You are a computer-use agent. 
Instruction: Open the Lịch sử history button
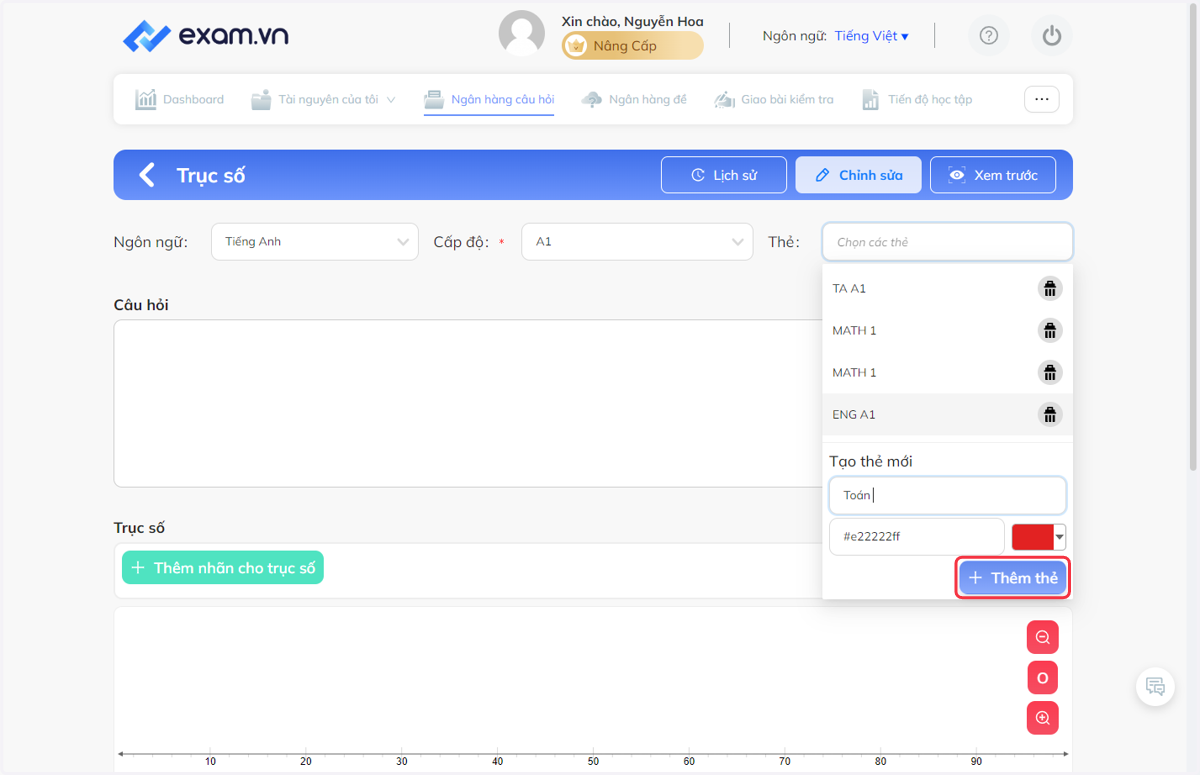(724, 175)
